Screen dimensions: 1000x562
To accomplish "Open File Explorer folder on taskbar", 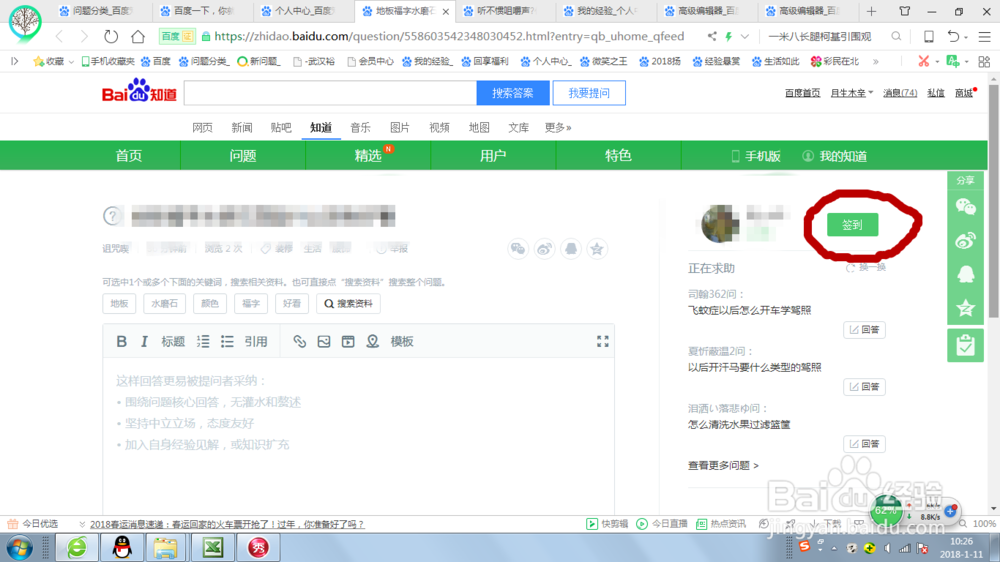I will 166,547.
